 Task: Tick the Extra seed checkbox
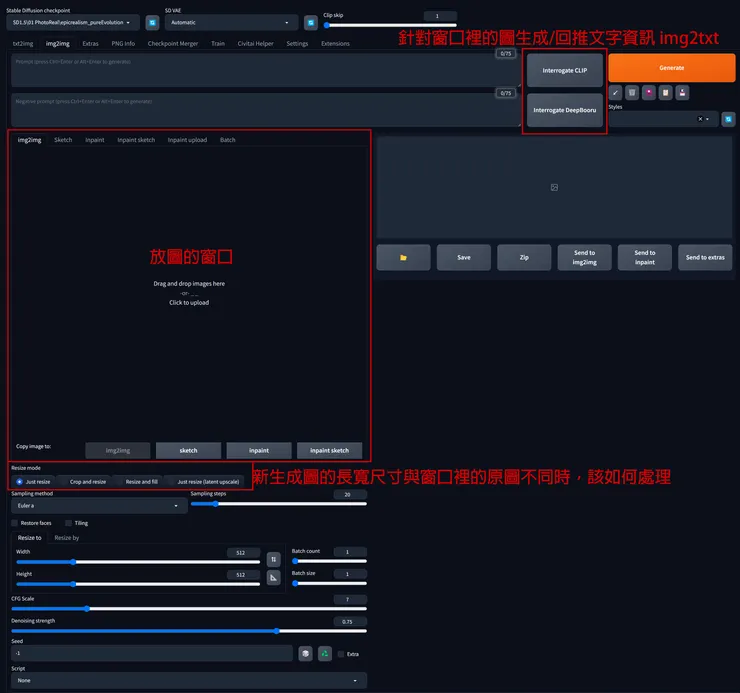coord(341,654)
